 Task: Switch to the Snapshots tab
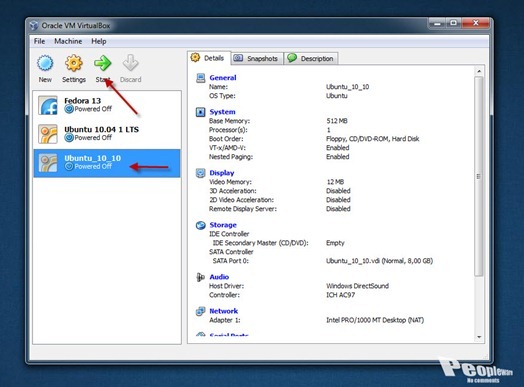coord(257,58)
